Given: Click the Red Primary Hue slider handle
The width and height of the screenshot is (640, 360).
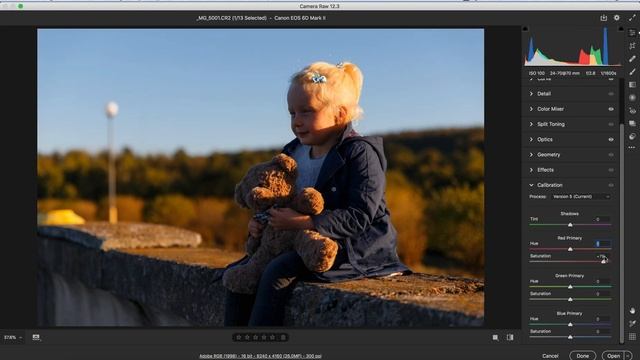Looking at the screenshot, I should coord(570,249).
